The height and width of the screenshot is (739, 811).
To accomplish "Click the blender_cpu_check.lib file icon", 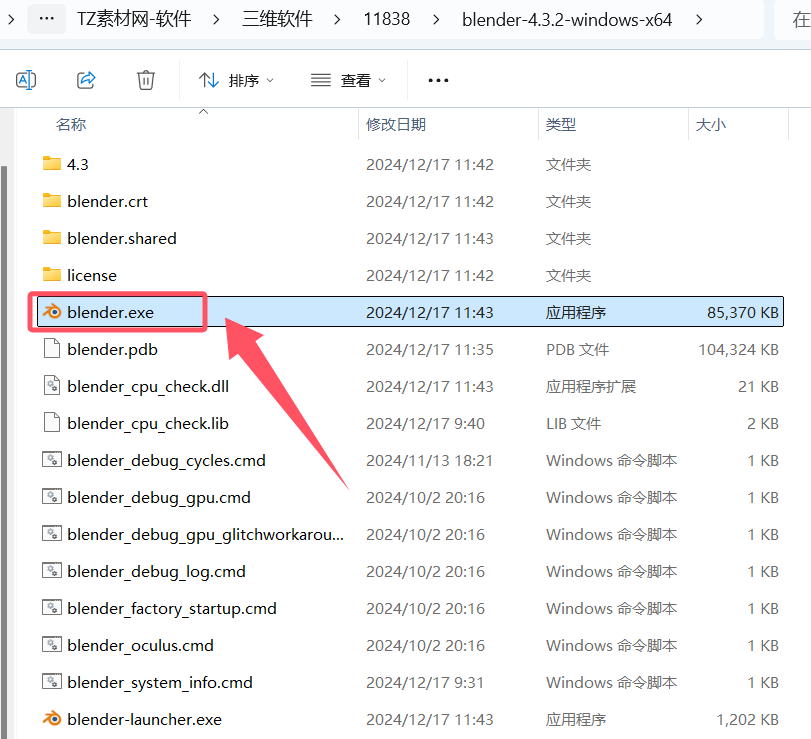I will (x=52, y=423).
